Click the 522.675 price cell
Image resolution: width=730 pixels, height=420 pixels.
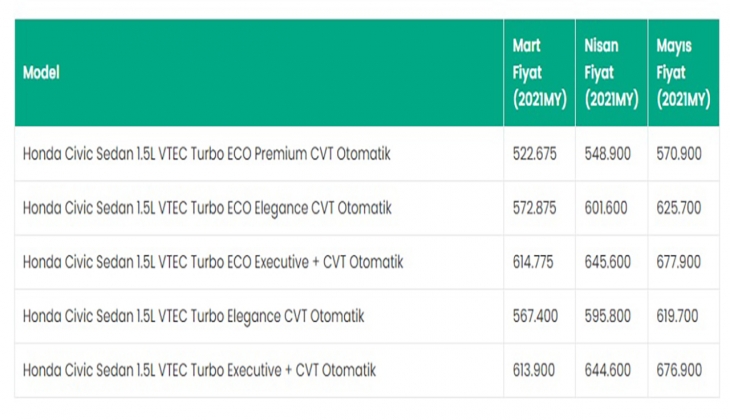pyautogui.click(x=534, y=154)
